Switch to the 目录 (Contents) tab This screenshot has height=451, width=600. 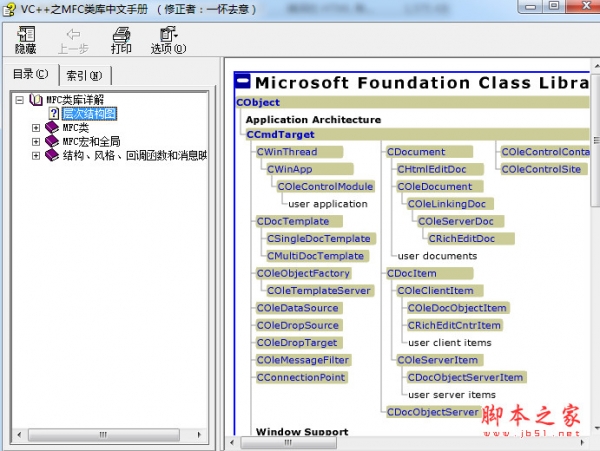[x=31, y=74]
